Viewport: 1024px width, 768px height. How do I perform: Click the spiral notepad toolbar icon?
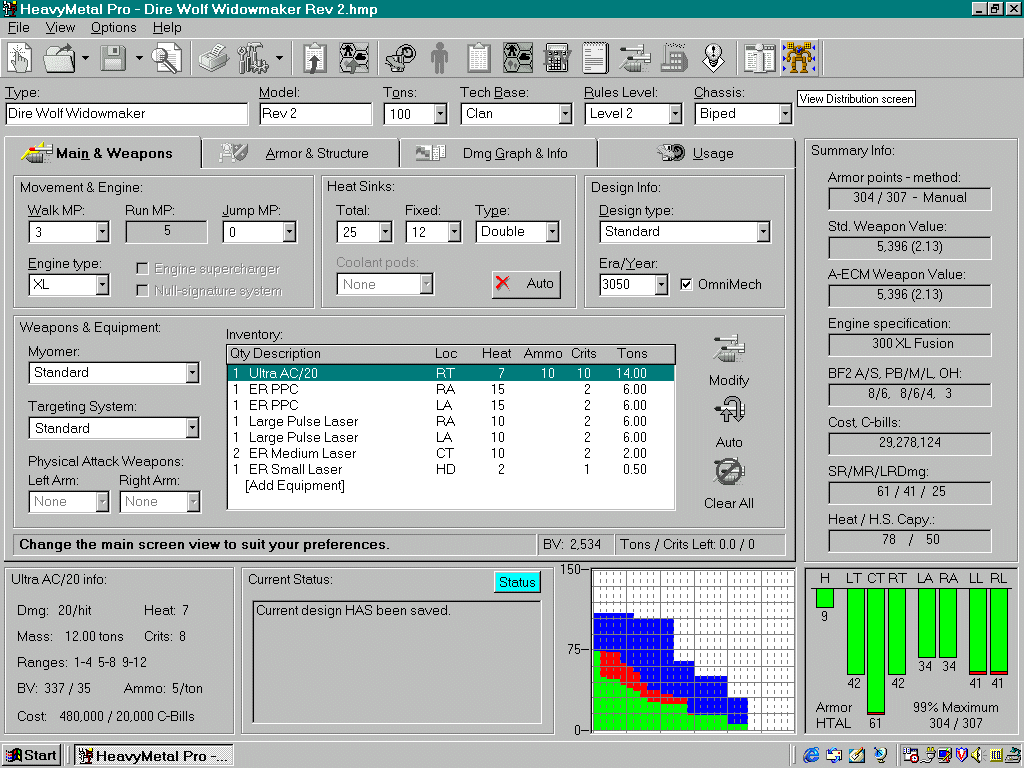596,58
